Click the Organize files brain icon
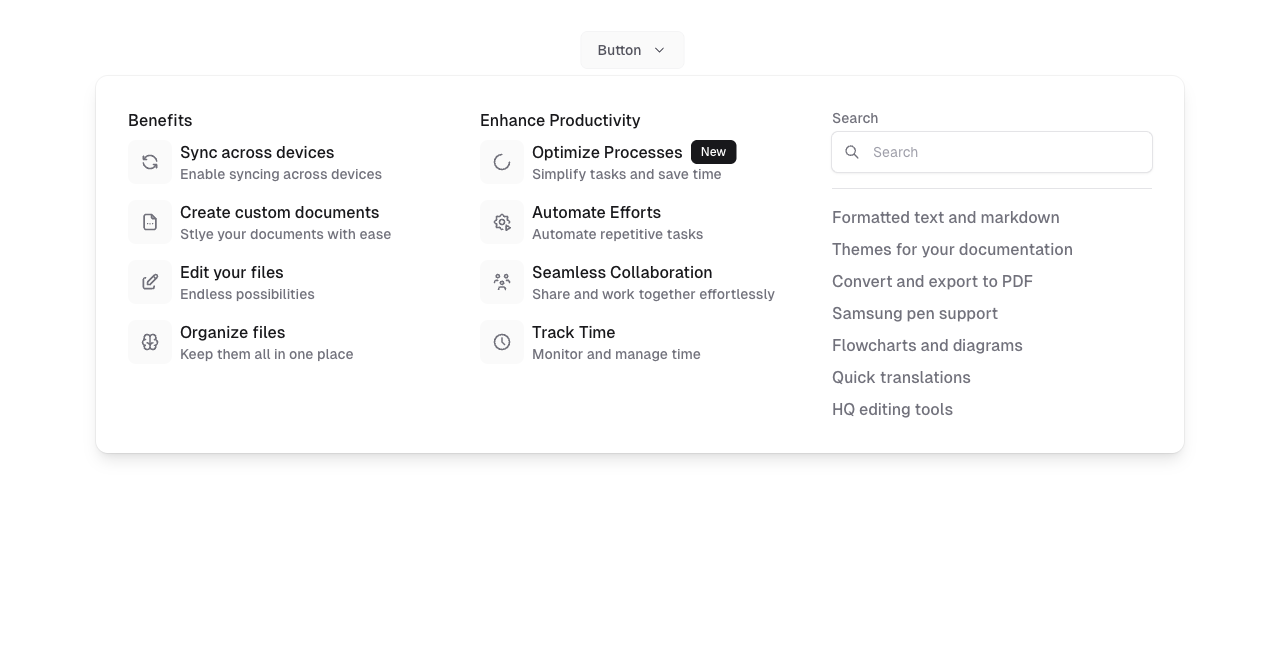 [150, 342]
